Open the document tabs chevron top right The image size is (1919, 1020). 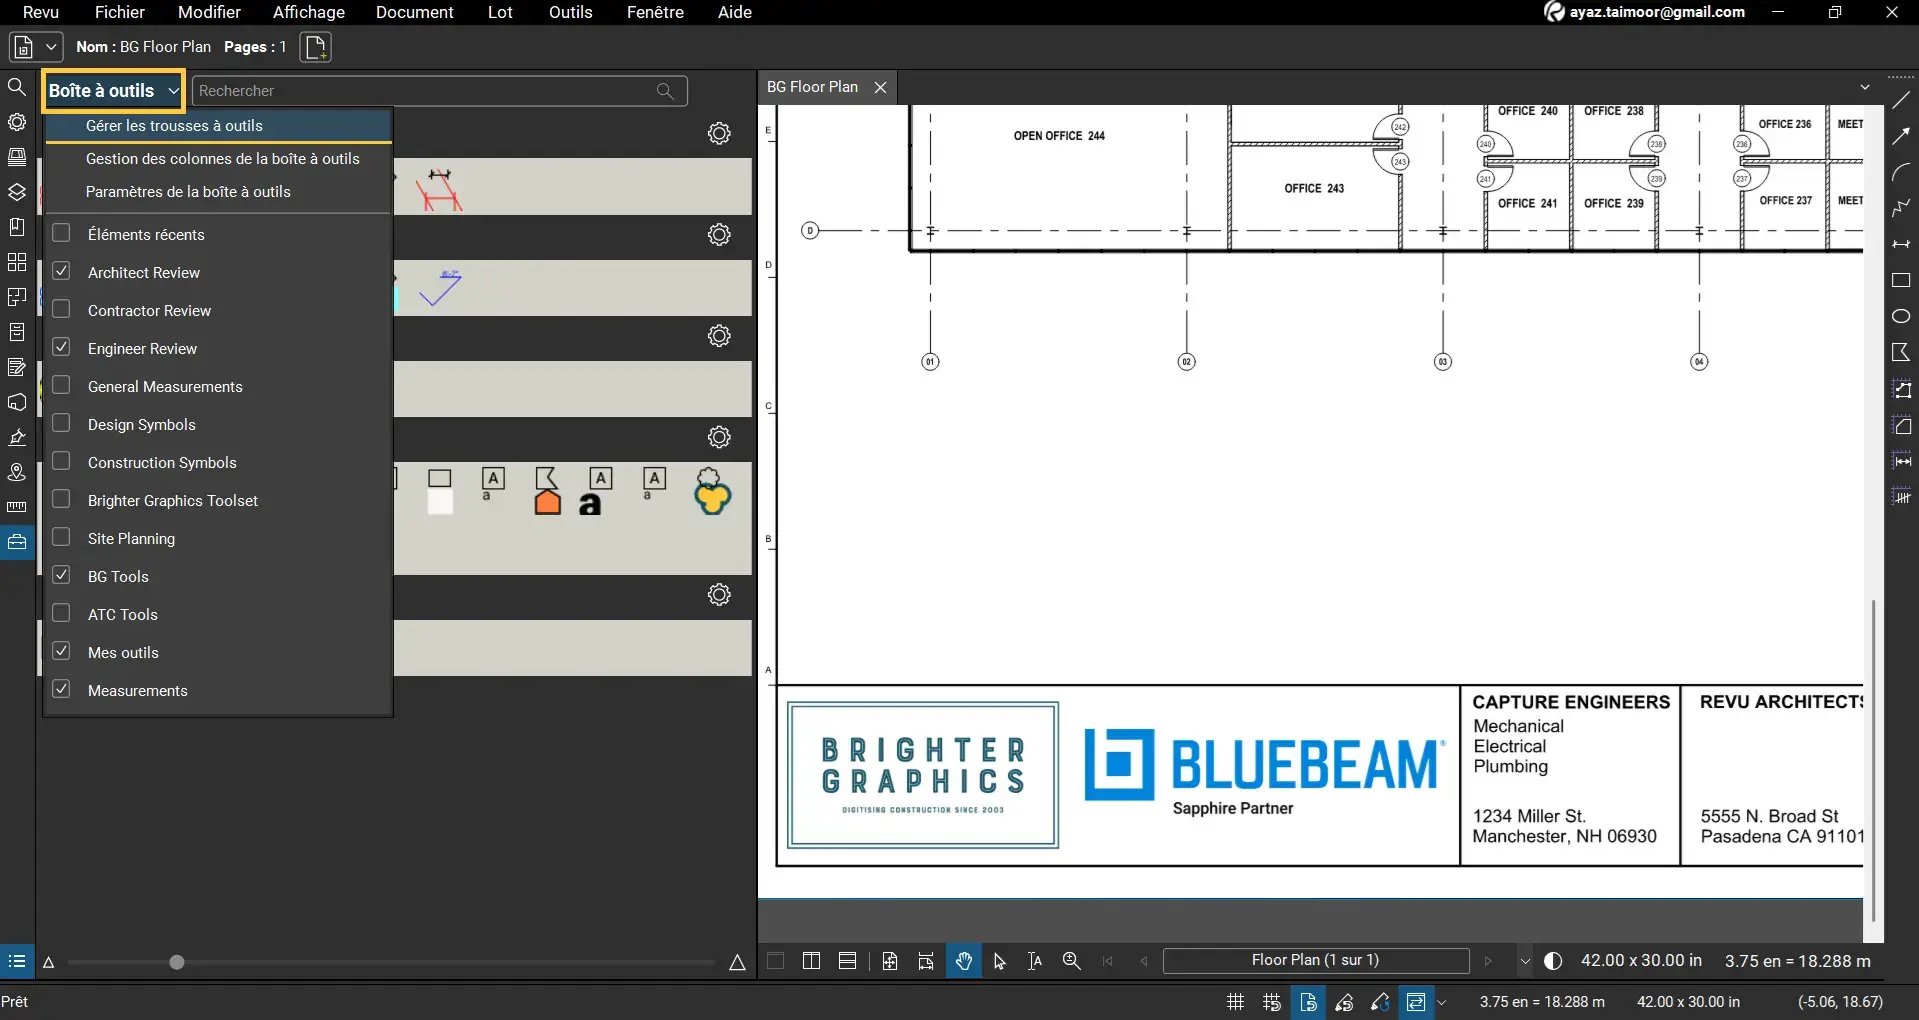[1864, 86]
